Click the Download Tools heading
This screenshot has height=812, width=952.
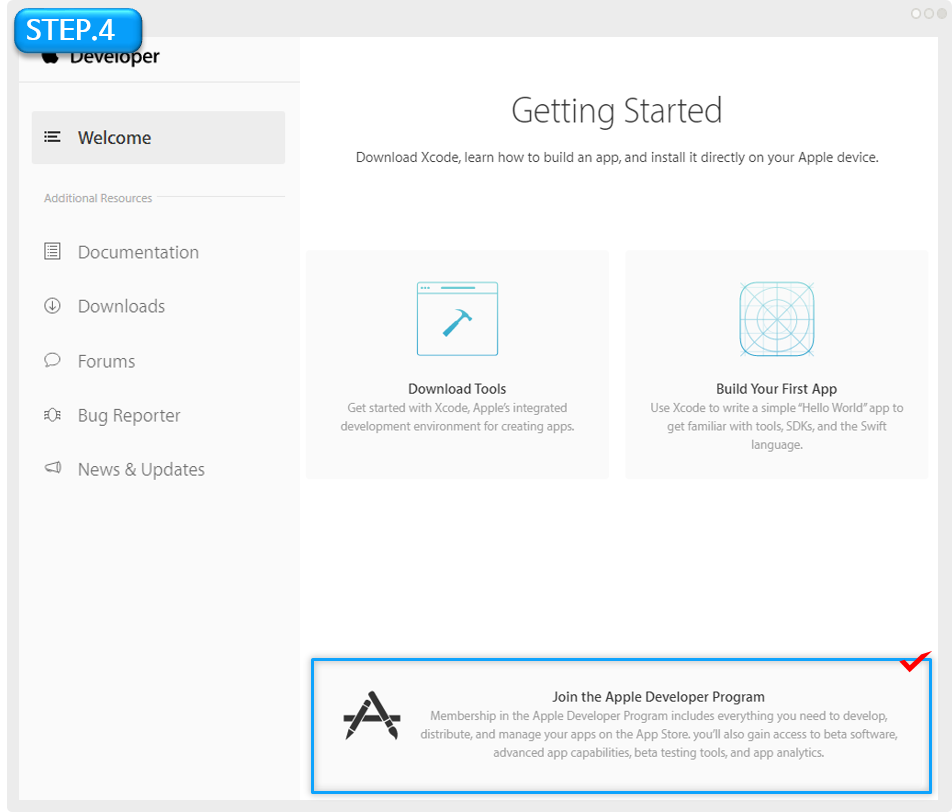(x=457, y=389)
